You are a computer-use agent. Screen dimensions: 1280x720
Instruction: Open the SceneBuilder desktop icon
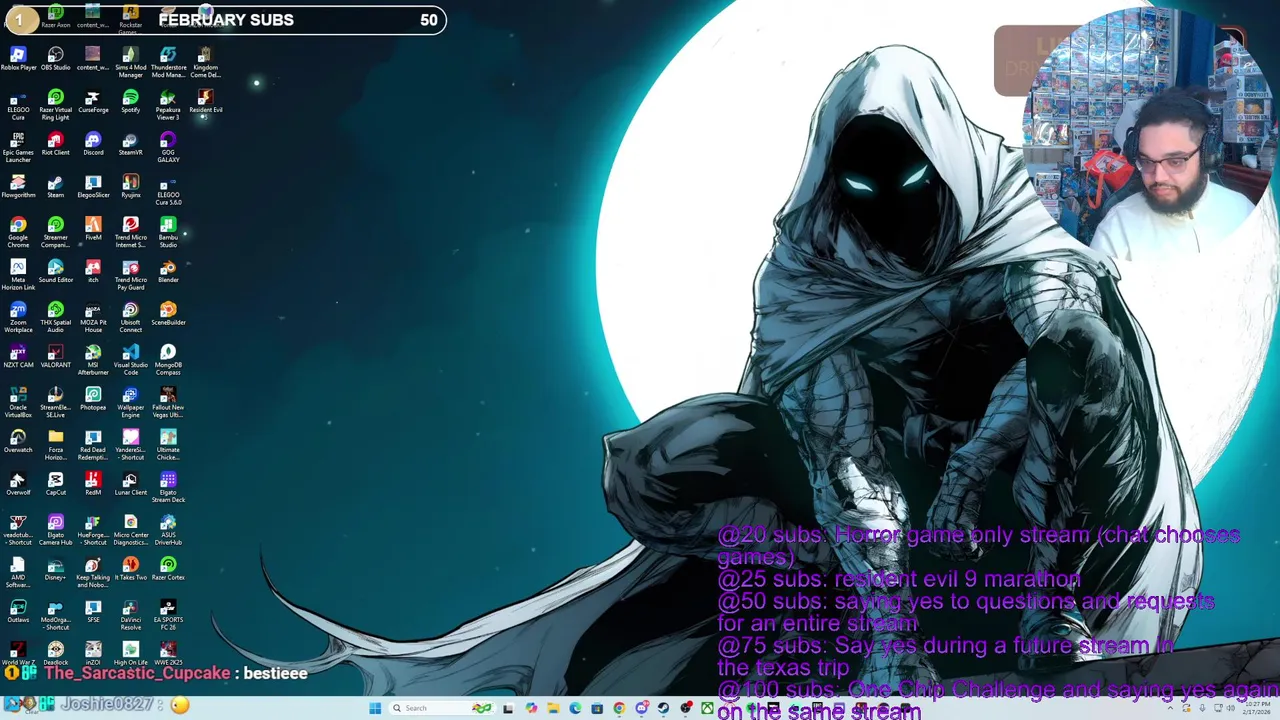coord(168,314)
